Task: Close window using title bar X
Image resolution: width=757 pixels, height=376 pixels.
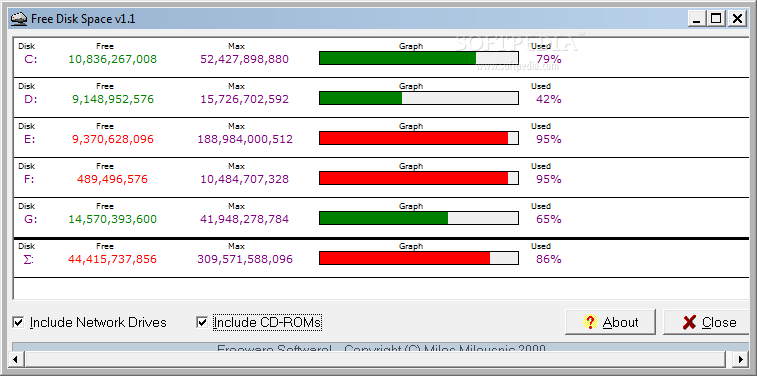Action: 737,19
